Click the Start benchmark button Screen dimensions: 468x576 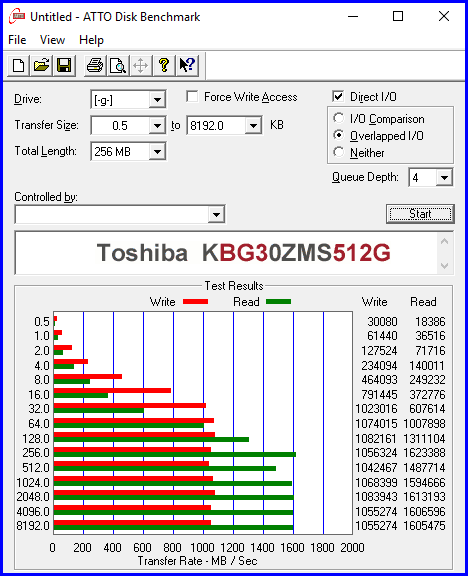click(x=420, y=214)
